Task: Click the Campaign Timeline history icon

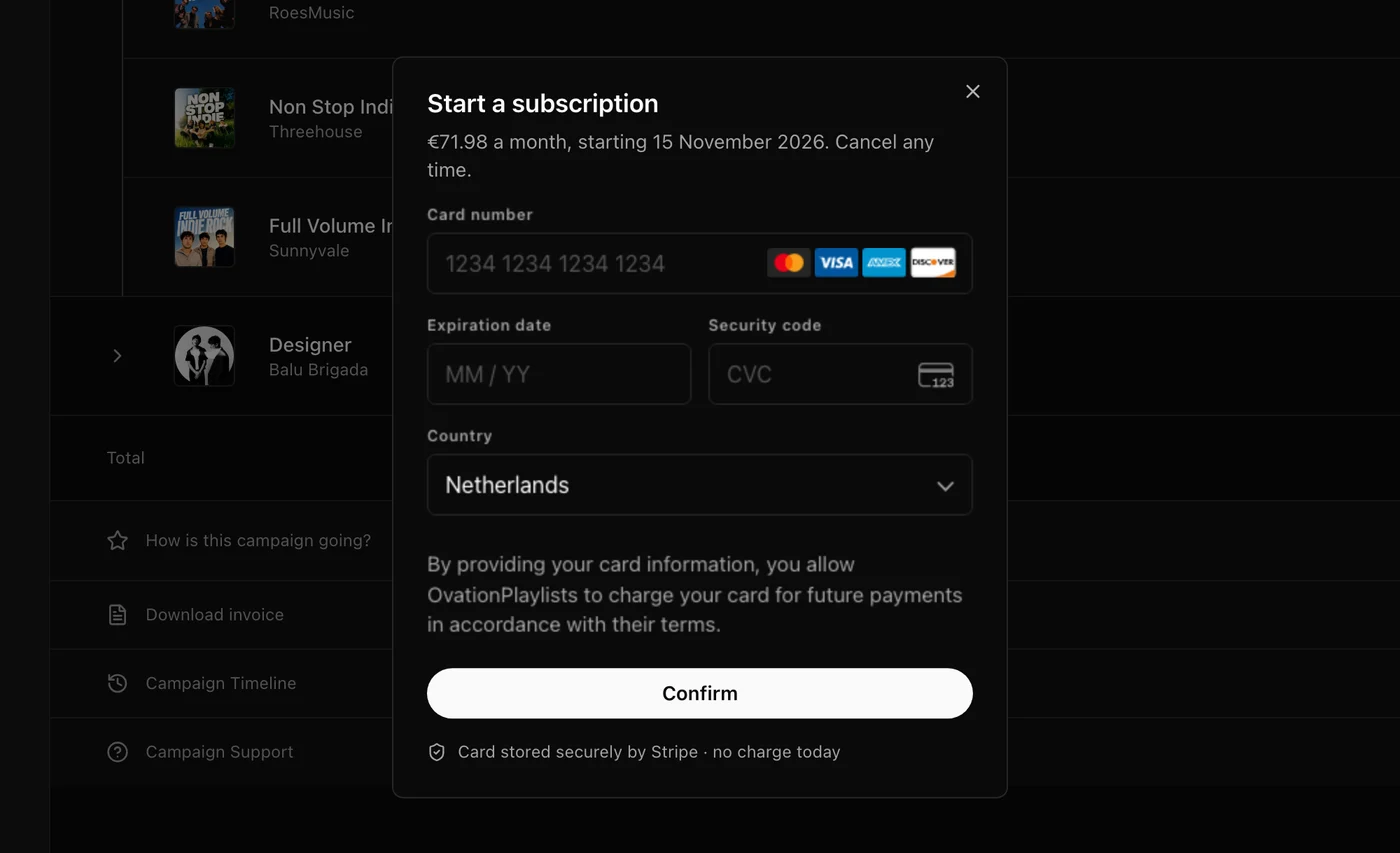Action: 117,683
